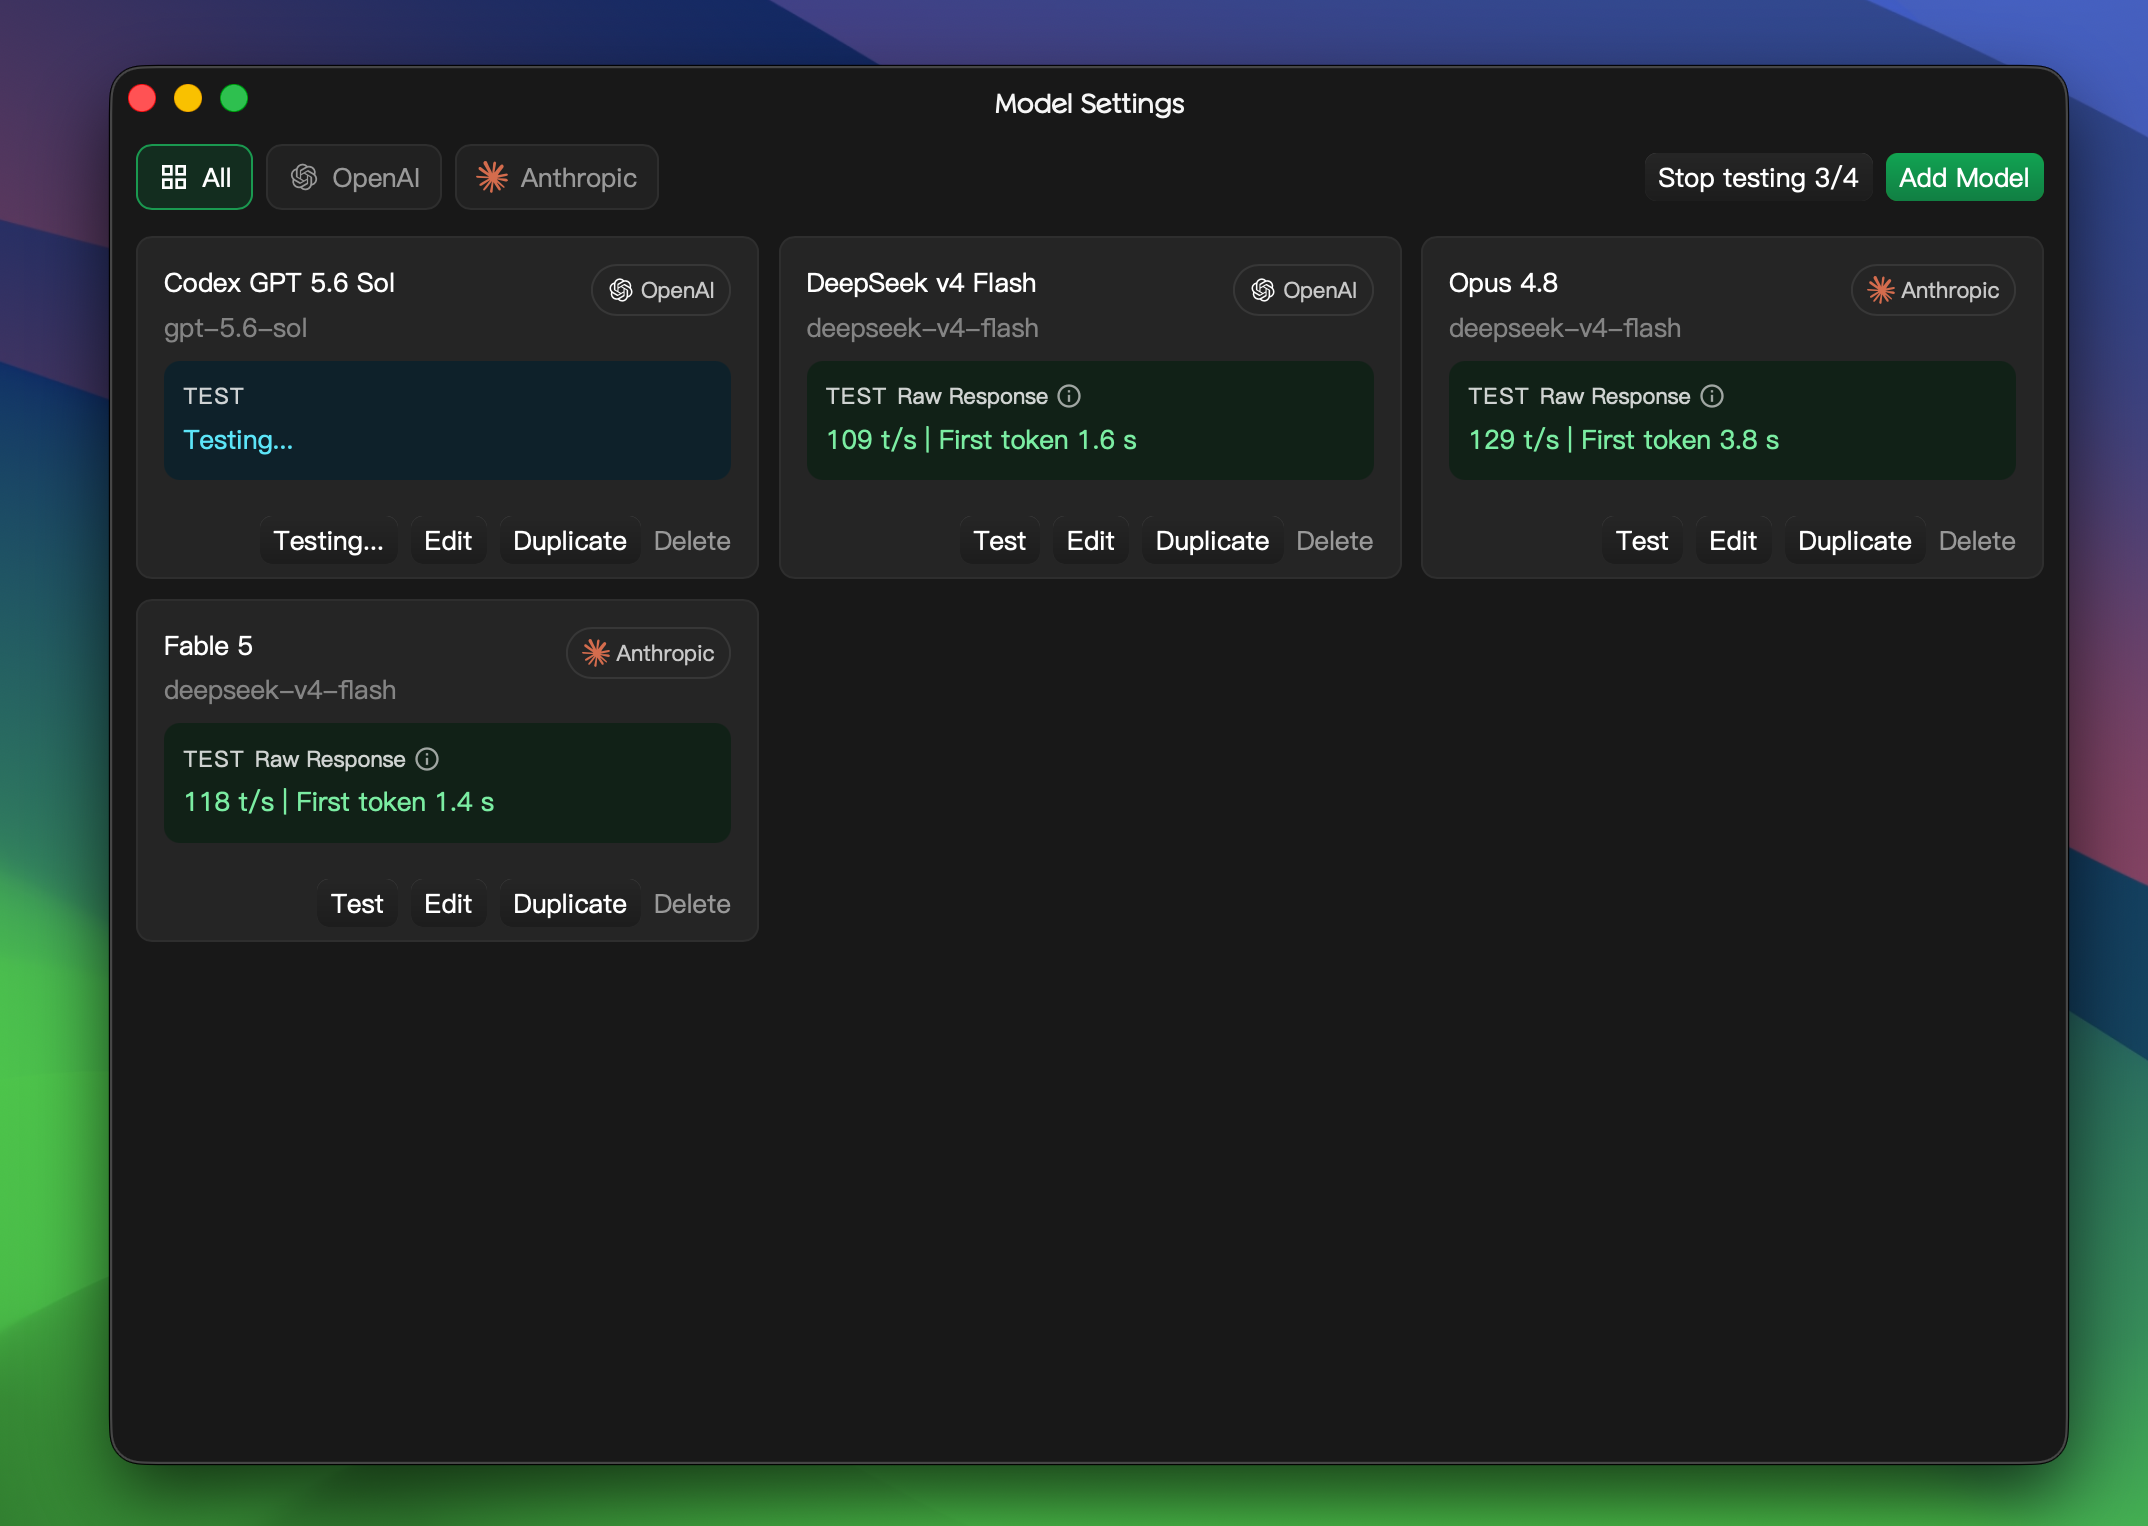The width and height of the screenshot is (2148, 1526).
Task: Click the OpenAI logo in filter tab
Action: point(304,177)
